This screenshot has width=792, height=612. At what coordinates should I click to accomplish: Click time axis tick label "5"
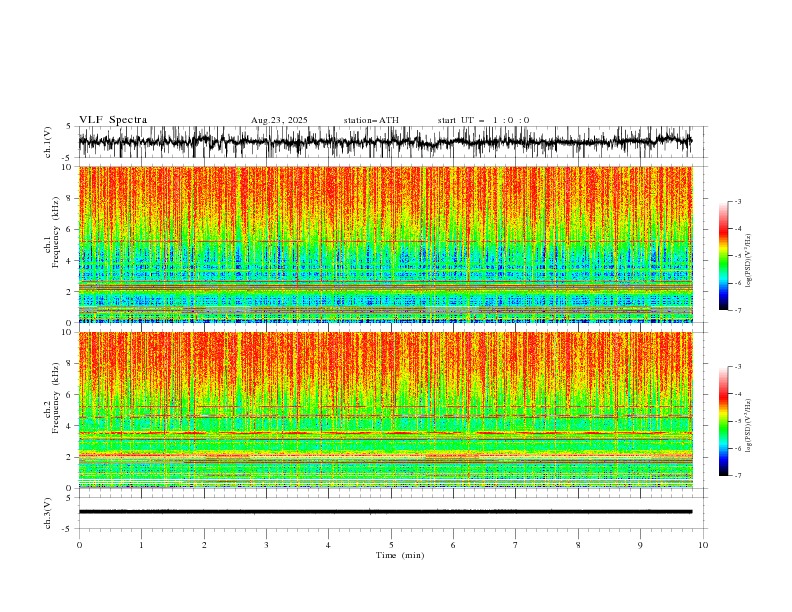[391, 545]
